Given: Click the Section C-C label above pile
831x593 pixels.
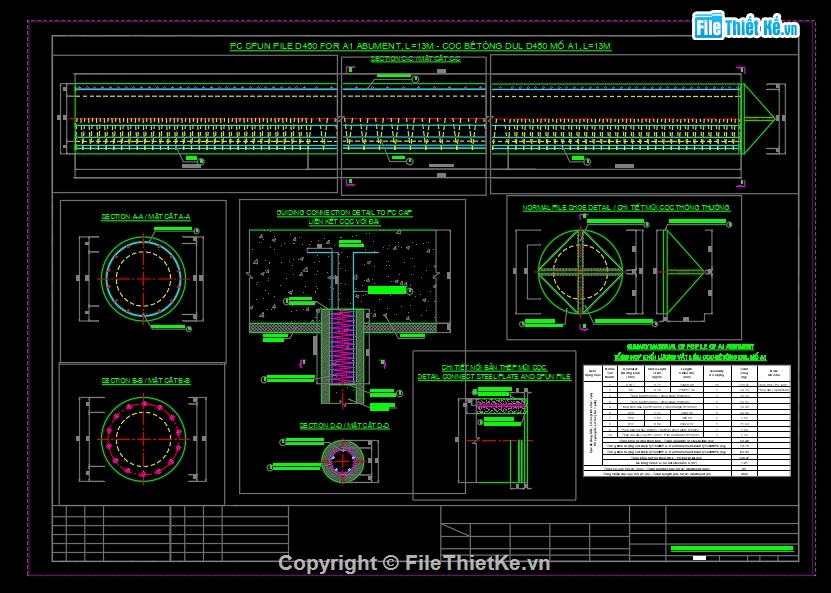Looking at the screenshot, I should (x=415, y=60).
